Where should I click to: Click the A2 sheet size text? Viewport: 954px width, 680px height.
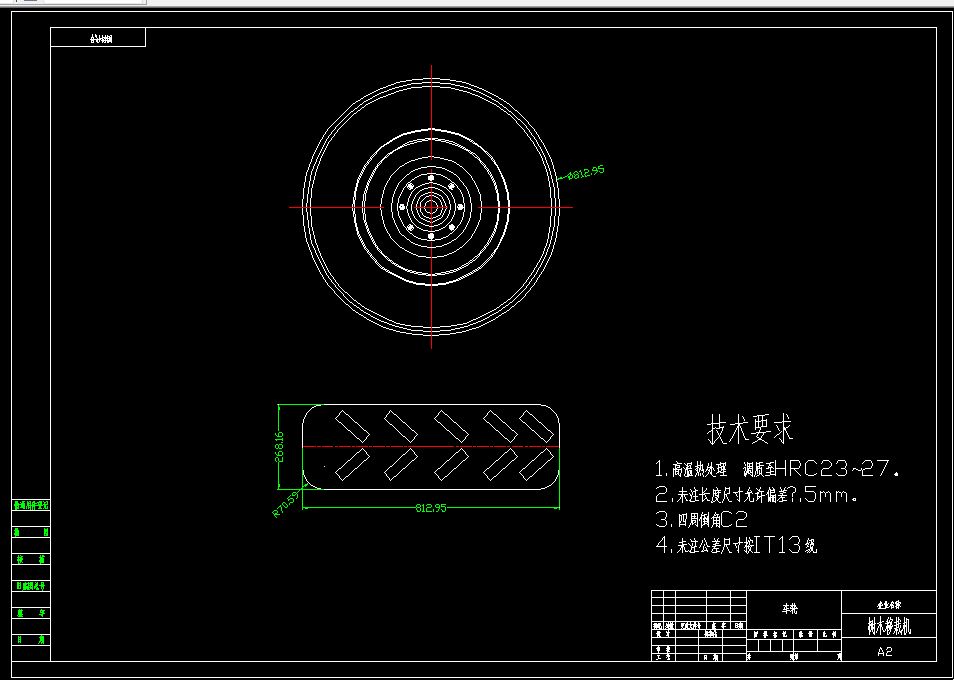pos(885,651)
